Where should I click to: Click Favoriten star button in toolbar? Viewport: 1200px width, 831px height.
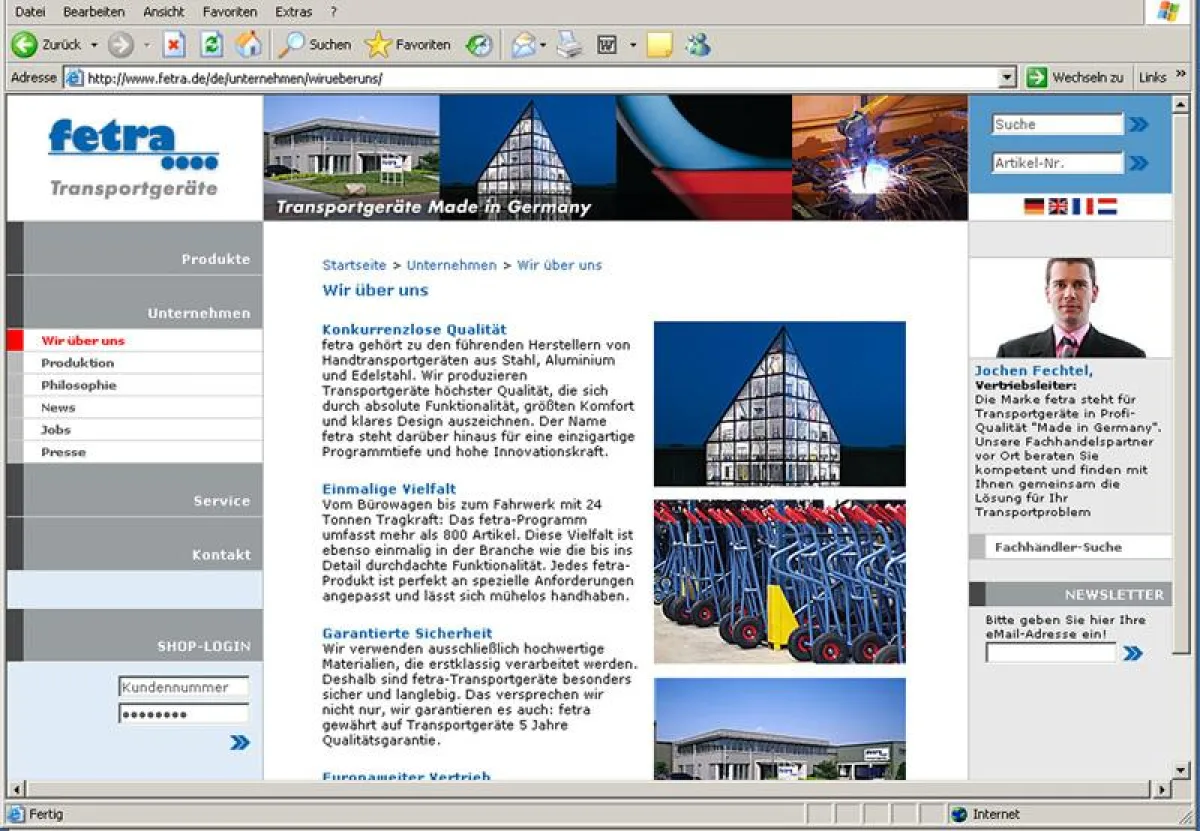(x=407, y=45)
